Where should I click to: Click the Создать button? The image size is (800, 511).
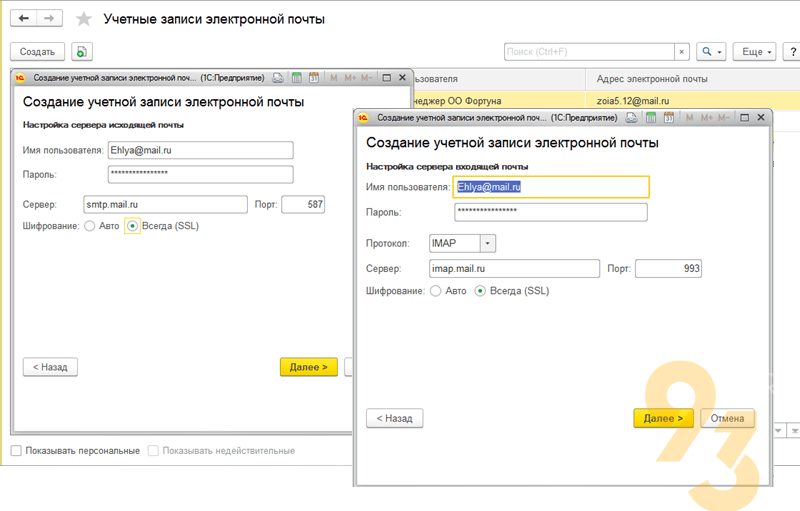point(37,52)
